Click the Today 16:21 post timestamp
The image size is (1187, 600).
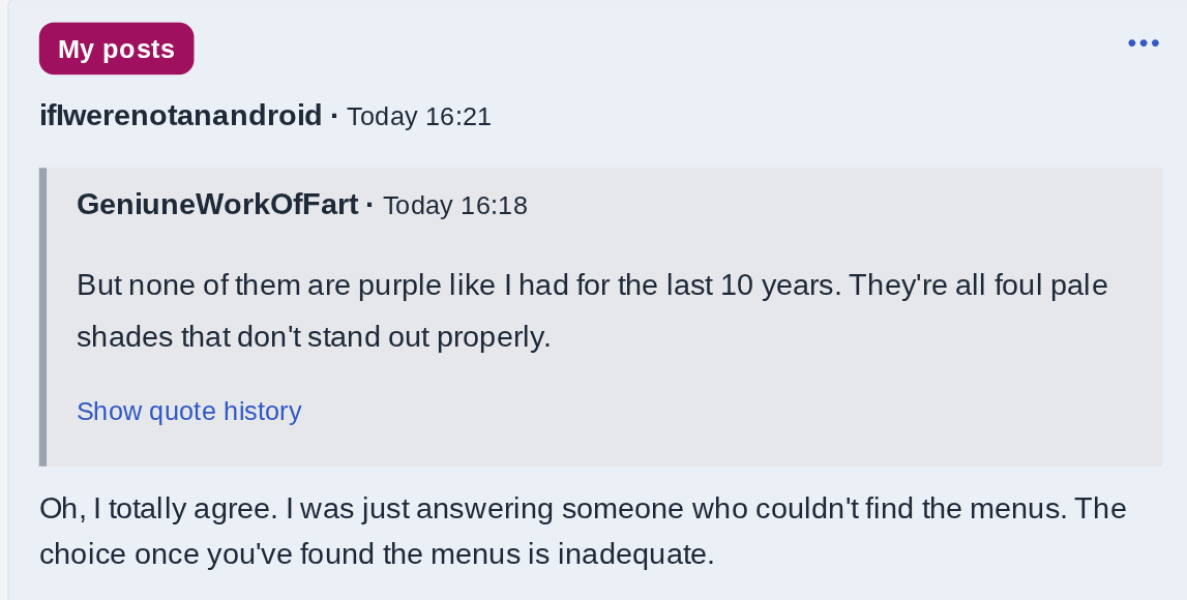pos(419,117)
